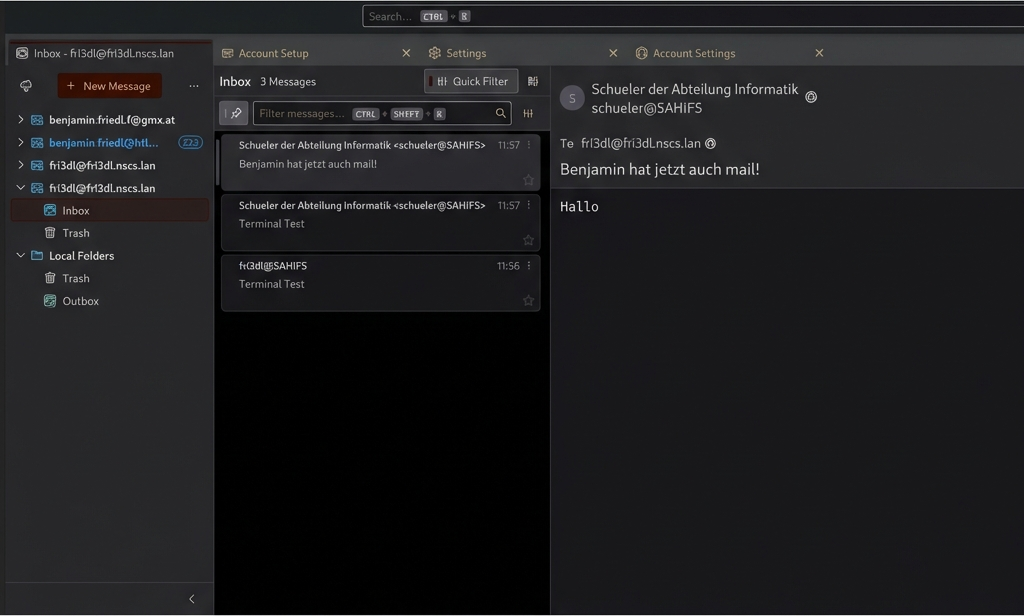1024x616 pixels.
Task: Close the Settings tab
Action: 613,54
